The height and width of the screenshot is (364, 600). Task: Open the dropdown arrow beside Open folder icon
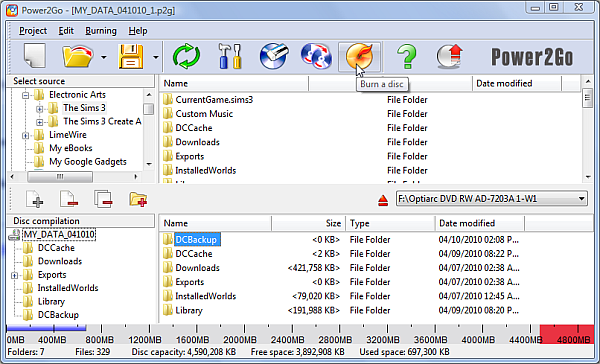(104, 57)
